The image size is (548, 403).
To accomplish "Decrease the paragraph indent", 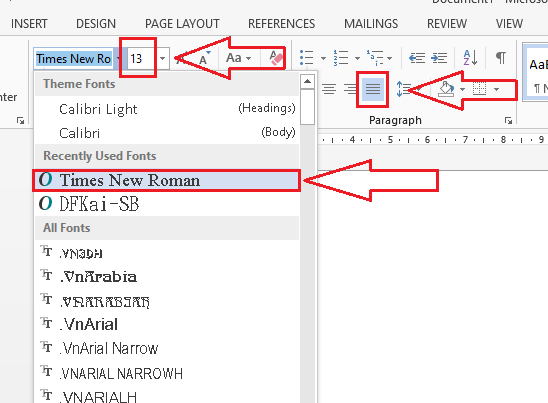I will point(417,58).
